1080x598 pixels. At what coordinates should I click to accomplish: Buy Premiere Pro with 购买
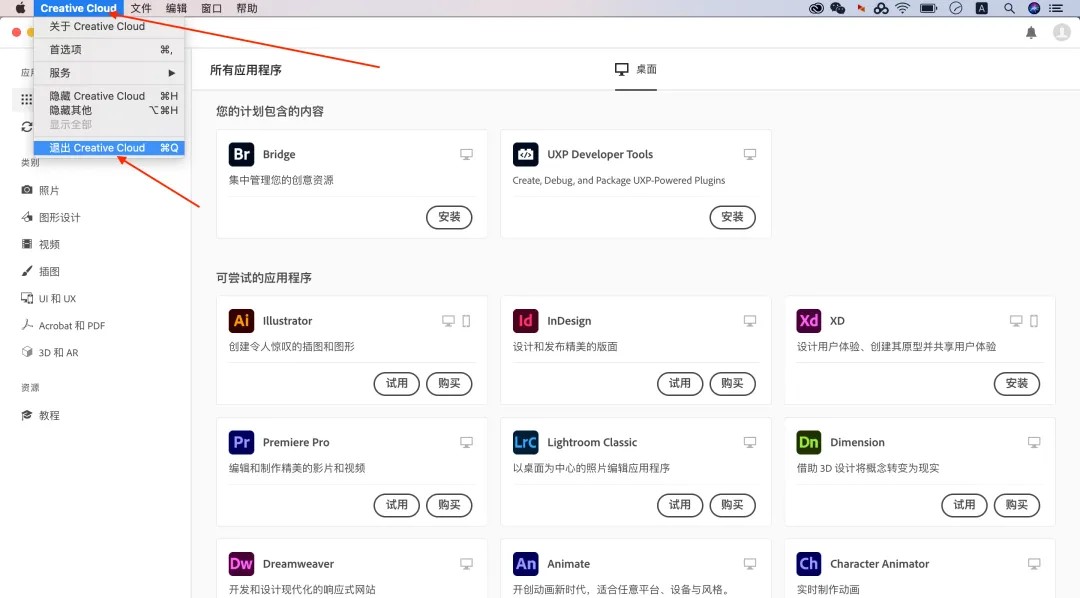coord(449,505)
